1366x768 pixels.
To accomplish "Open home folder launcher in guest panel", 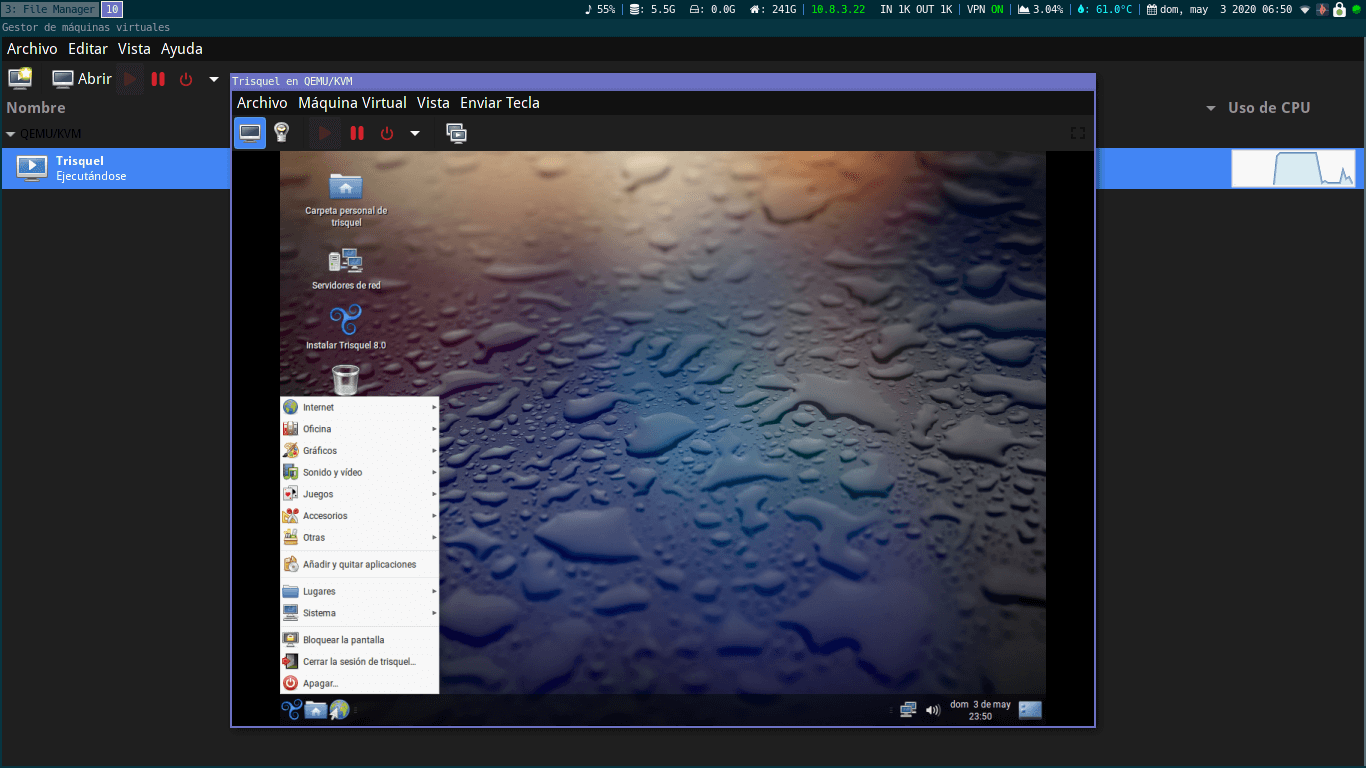I will pos(315,710).
